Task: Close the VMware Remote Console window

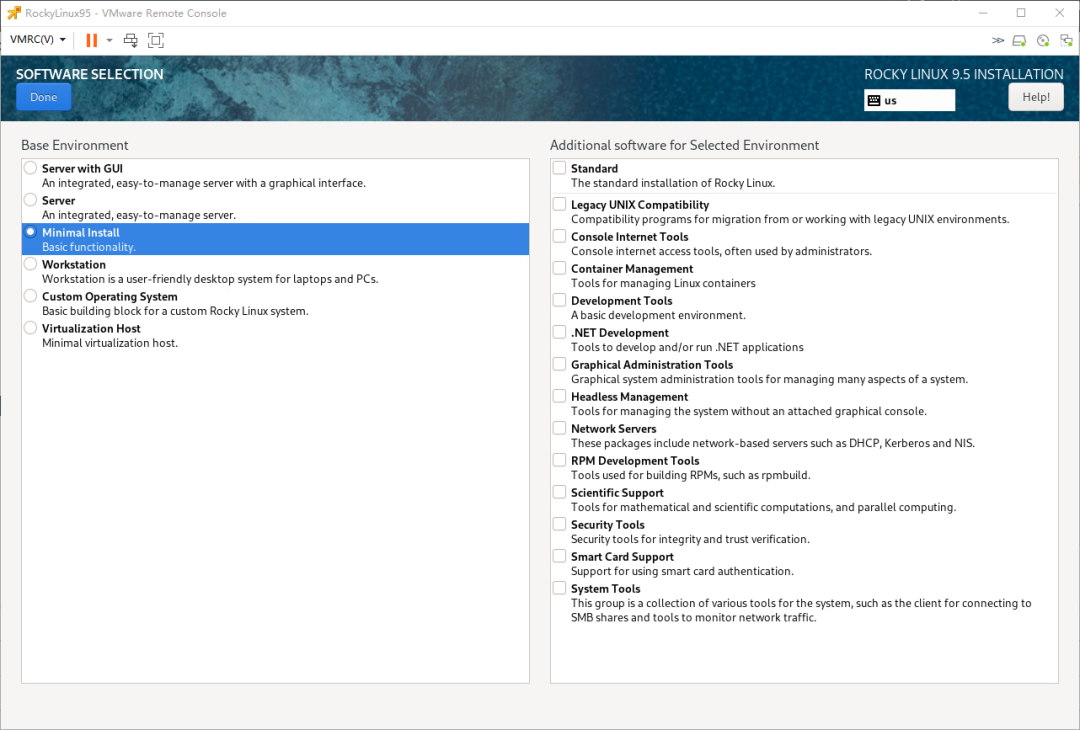Action: 1059,13
